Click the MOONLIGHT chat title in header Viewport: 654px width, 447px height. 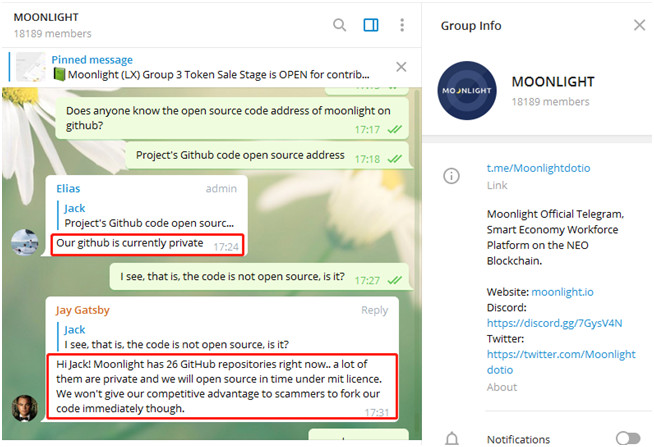click(x=46, y=17)
